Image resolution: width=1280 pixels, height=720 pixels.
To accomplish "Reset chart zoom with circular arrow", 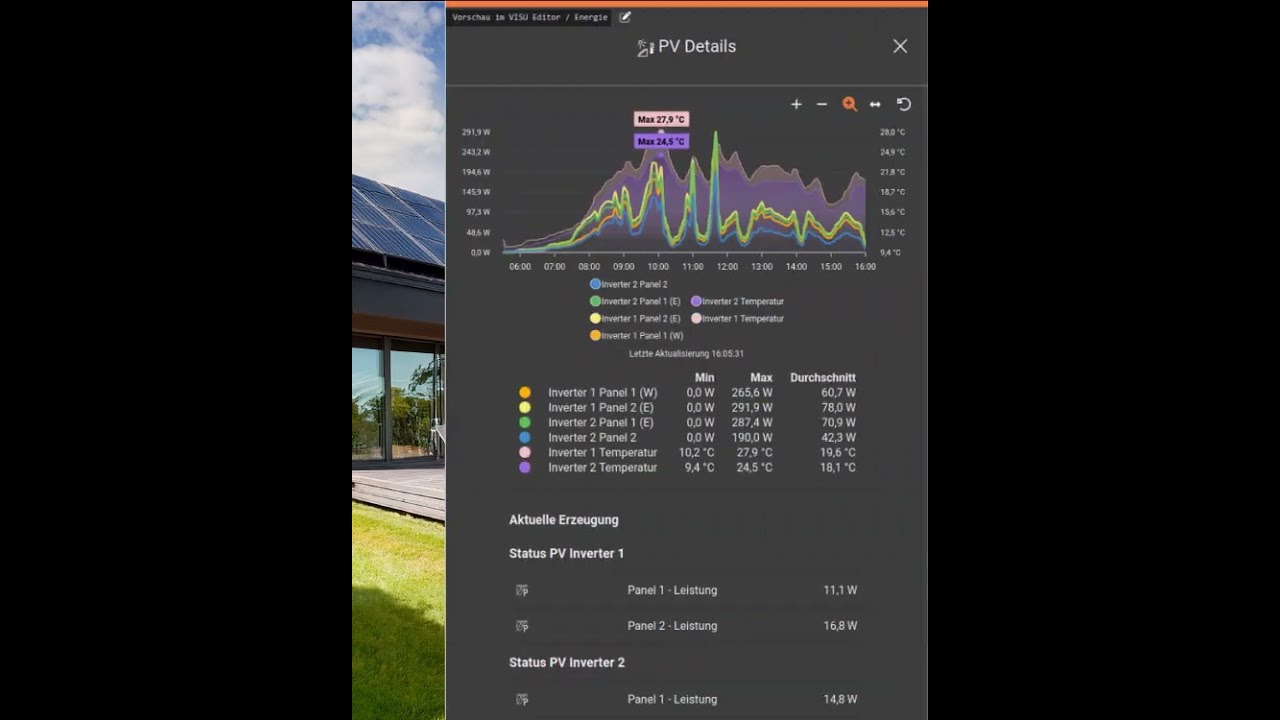I will (904, 104).
